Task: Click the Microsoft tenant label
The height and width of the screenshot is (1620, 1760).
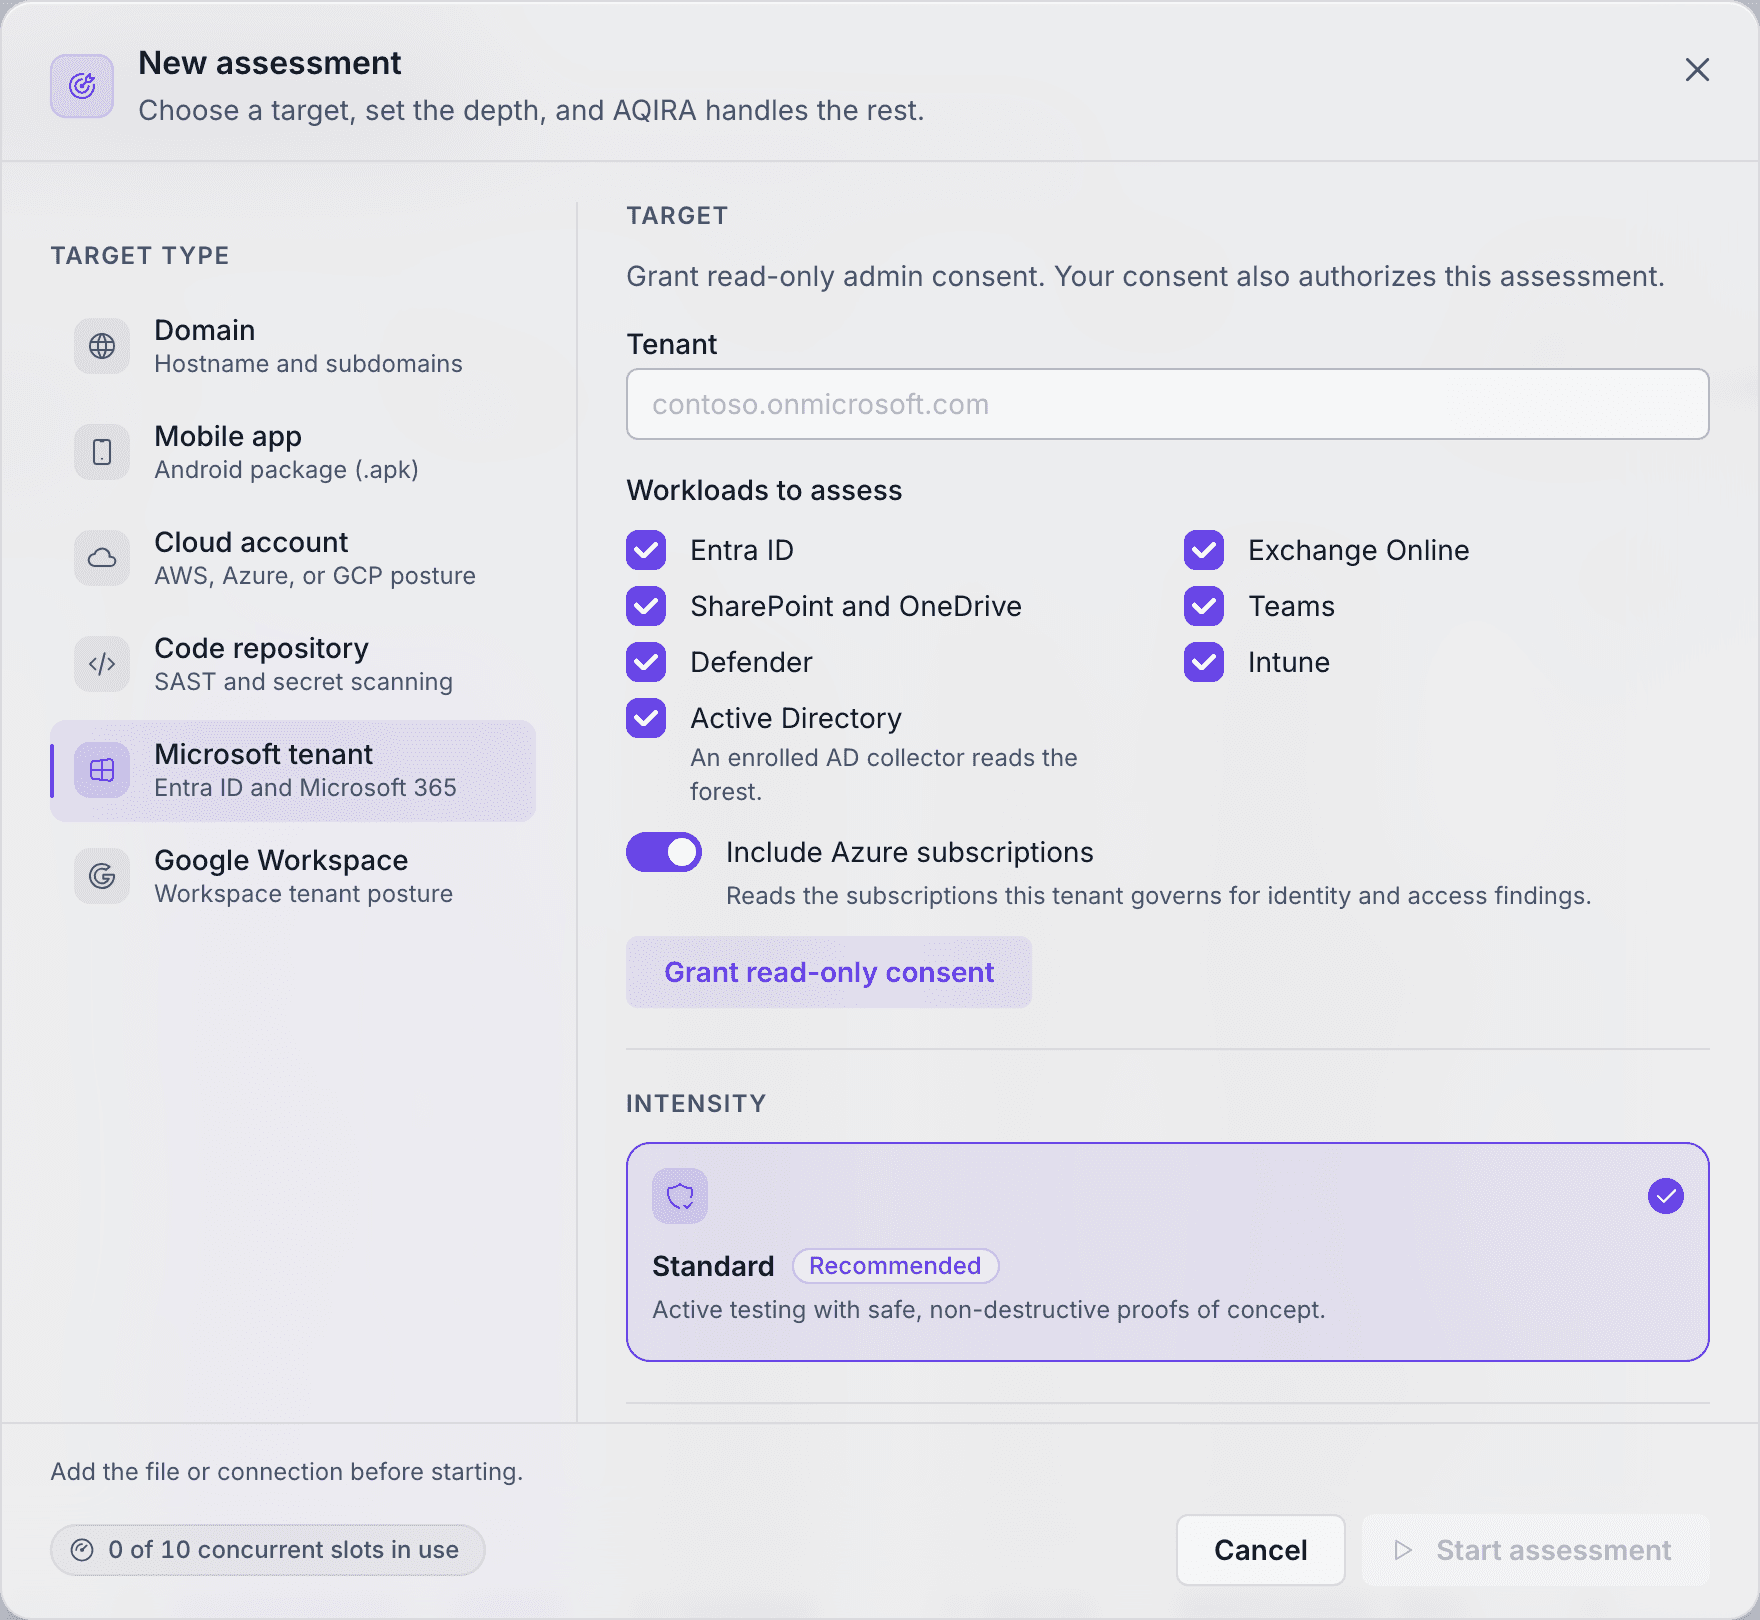Action: click(264, 754)
